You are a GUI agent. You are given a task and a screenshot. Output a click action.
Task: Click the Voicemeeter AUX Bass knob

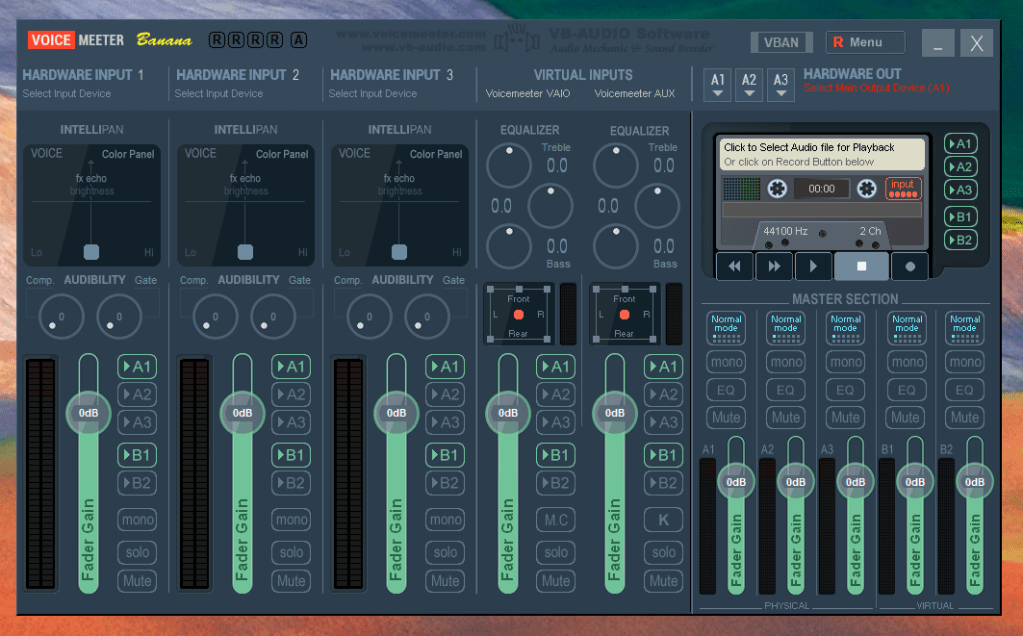click(x=615, y=246)
